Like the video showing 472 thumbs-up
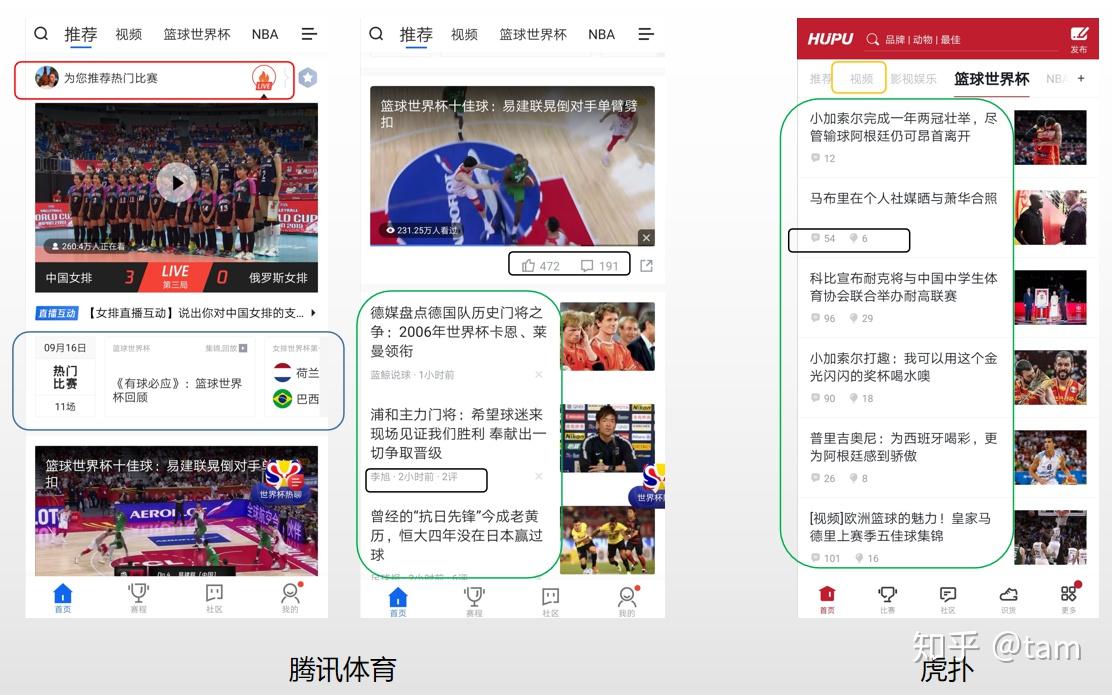 (x=540, y=266)
